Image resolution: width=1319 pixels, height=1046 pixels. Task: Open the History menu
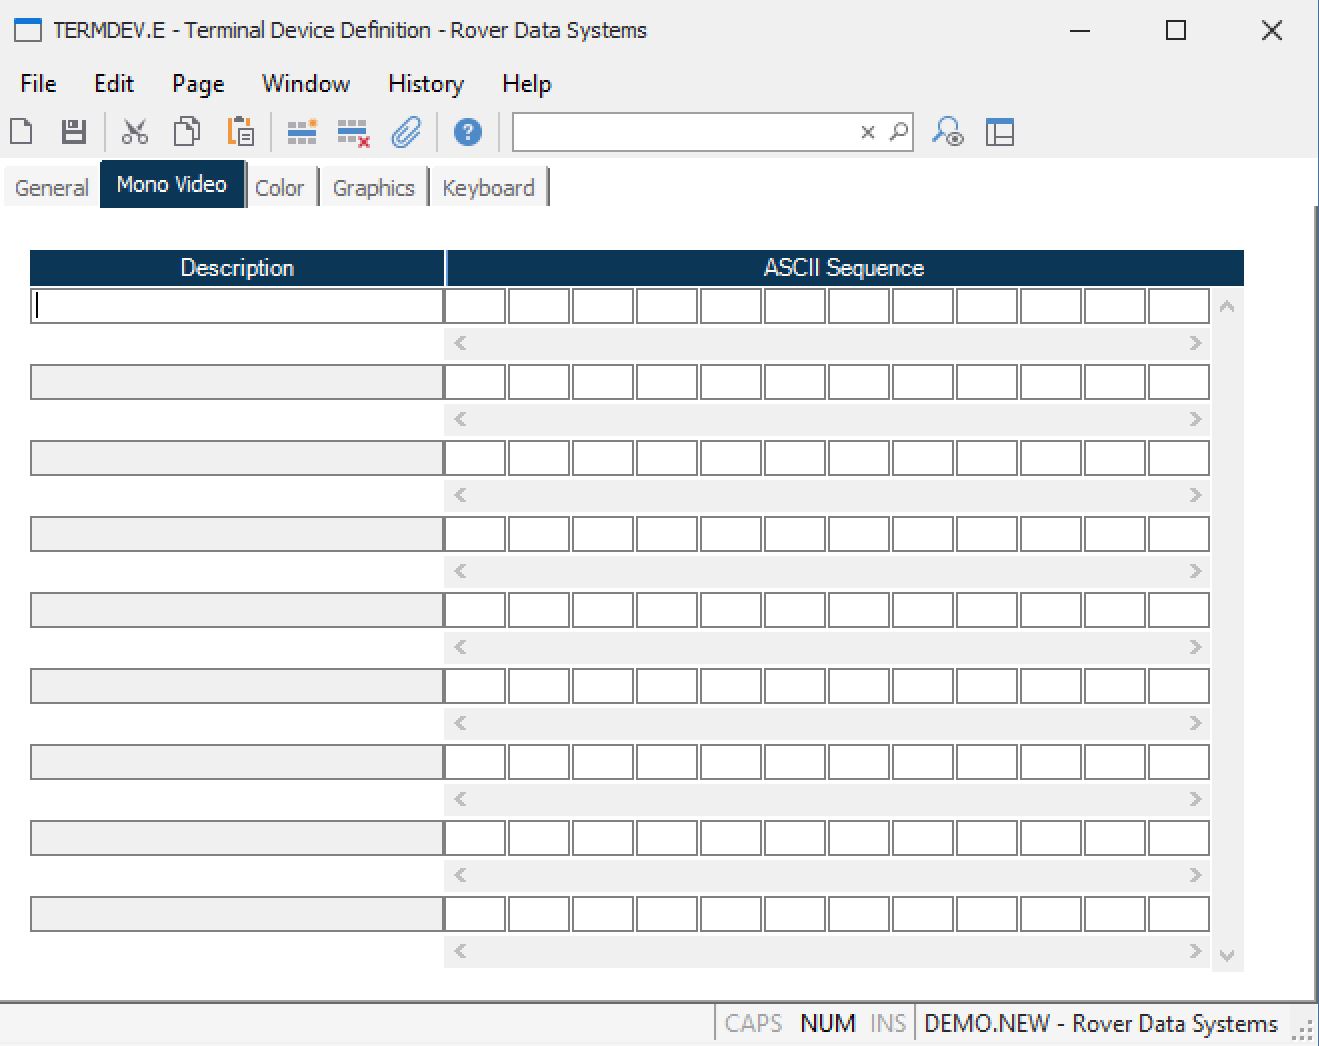(426, 84)
